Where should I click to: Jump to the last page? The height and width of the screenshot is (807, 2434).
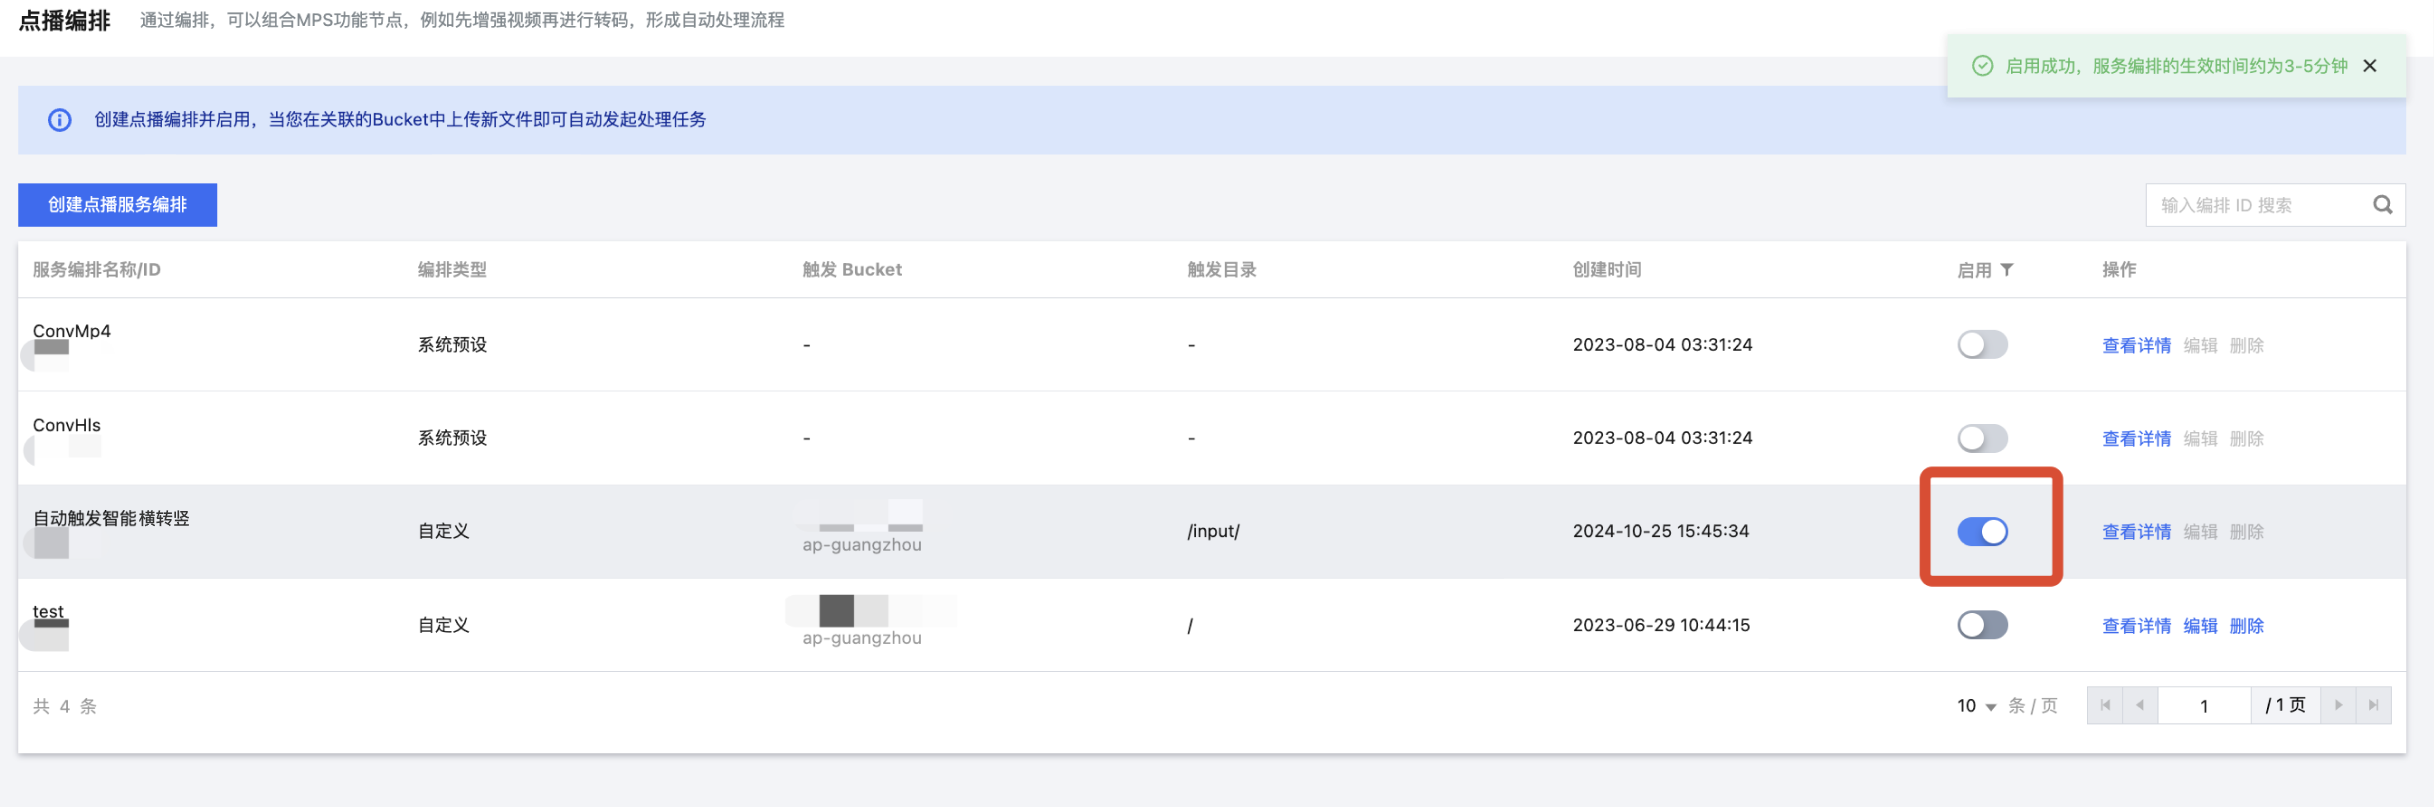click(x=2373, y=706)
